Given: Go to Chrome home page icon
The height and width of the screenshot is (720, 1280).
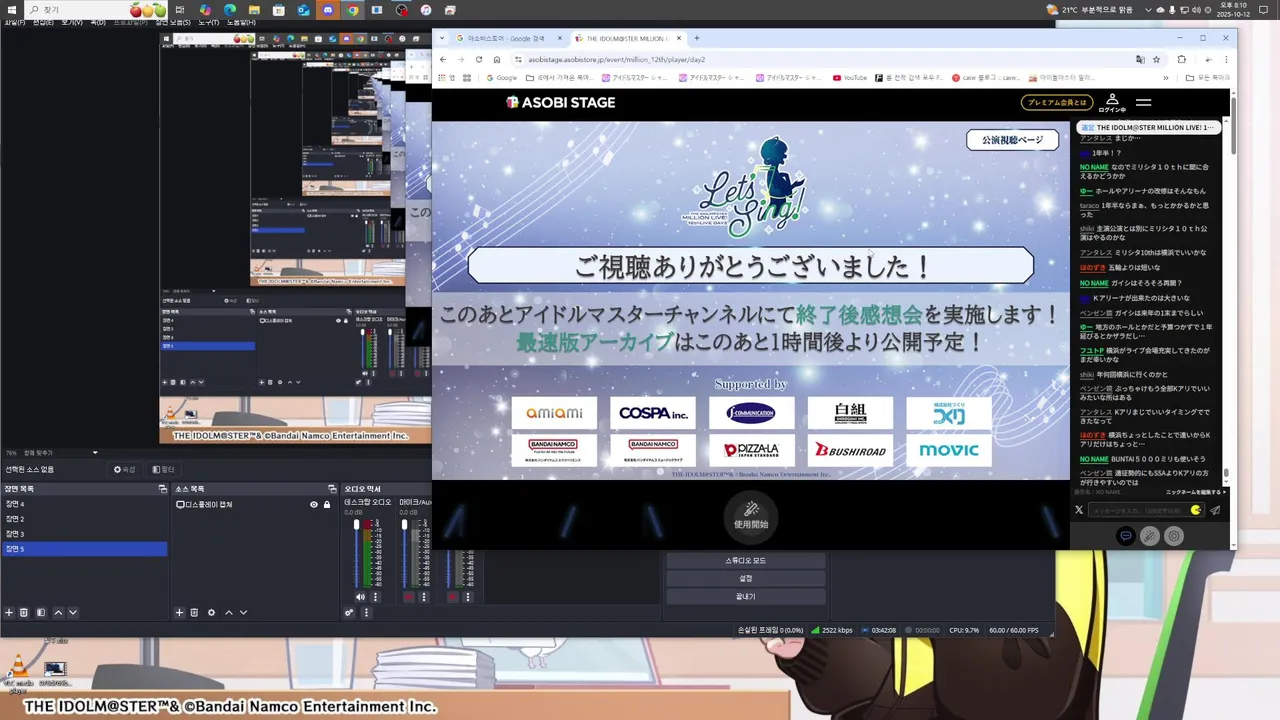Looking at the screenshot, I should 497,59.
